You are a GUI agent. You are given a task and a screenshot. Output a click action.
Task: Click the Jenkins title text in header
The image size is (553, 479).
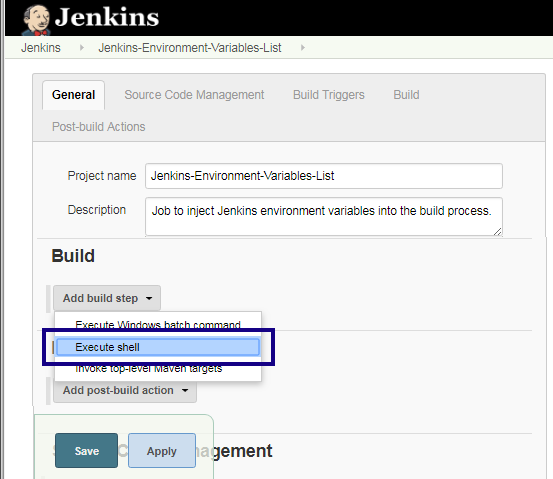point(107,17)
